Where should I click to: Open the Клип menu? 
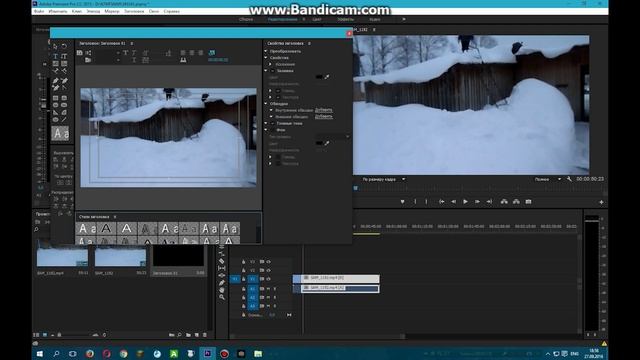pos(77,11)
